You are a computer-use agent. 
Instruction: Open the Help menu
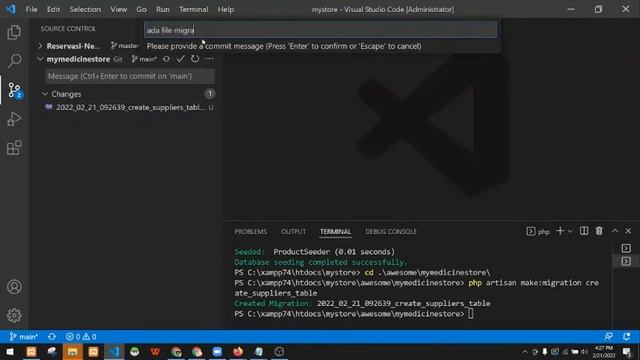click(225, 9)
